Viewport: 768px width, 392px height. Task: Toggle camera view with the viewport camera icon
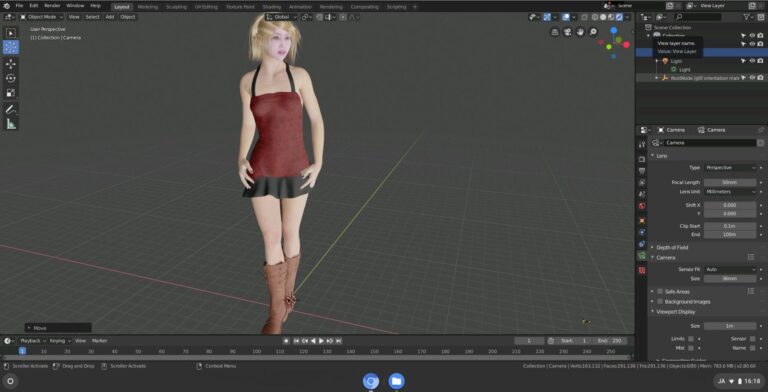point(567,32)
